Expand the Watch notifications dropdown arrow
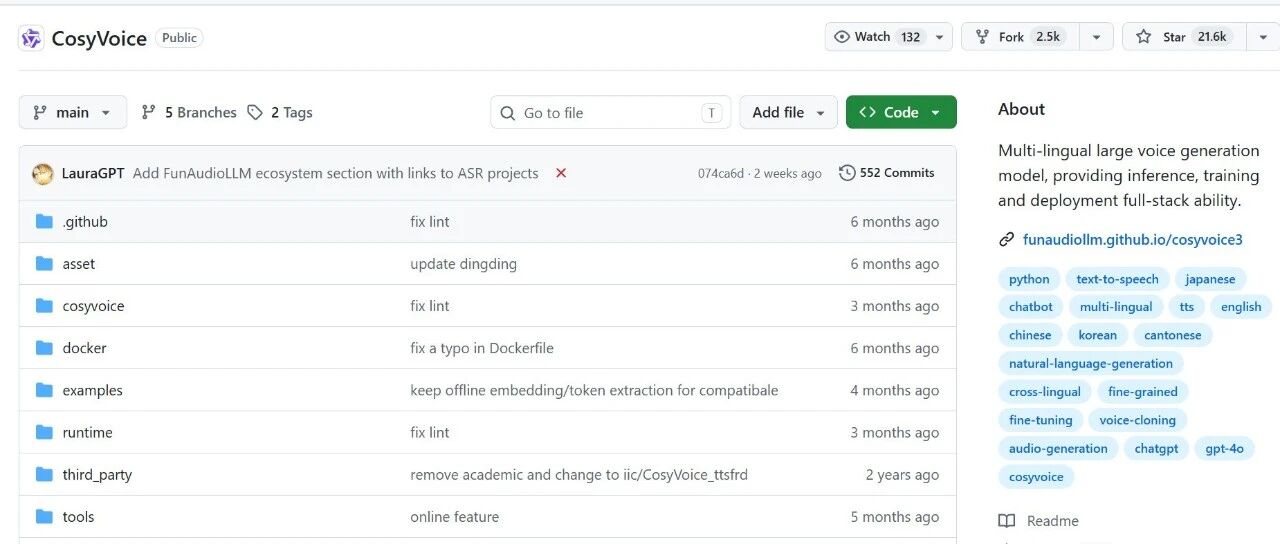1280x544 pixels. pyautogui.click(x=939, y=37)
